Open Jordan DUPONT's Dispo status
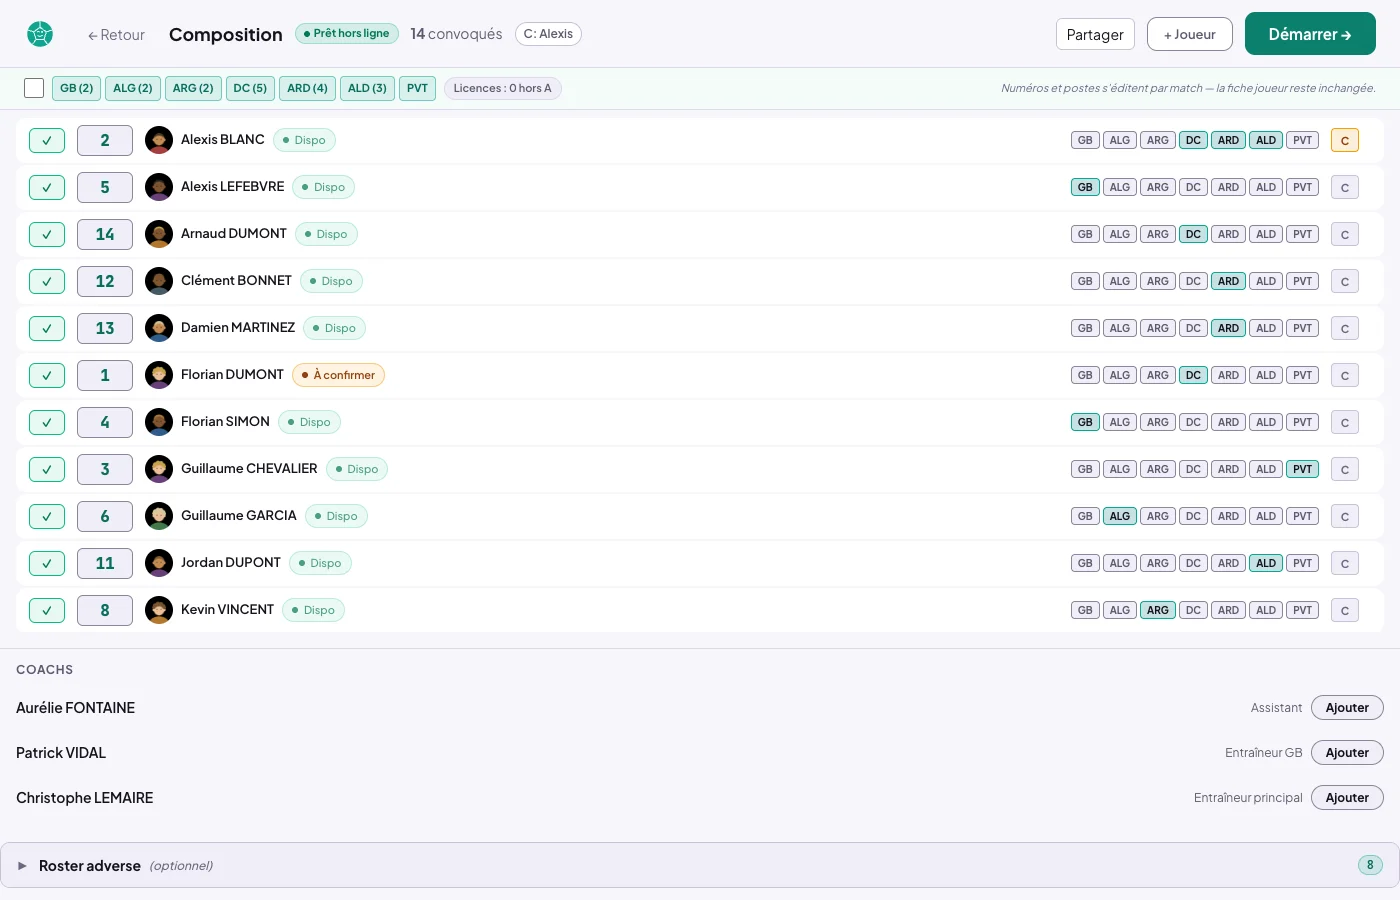The height and width of the screenshot is (900, 1400). tap(320, 563)
